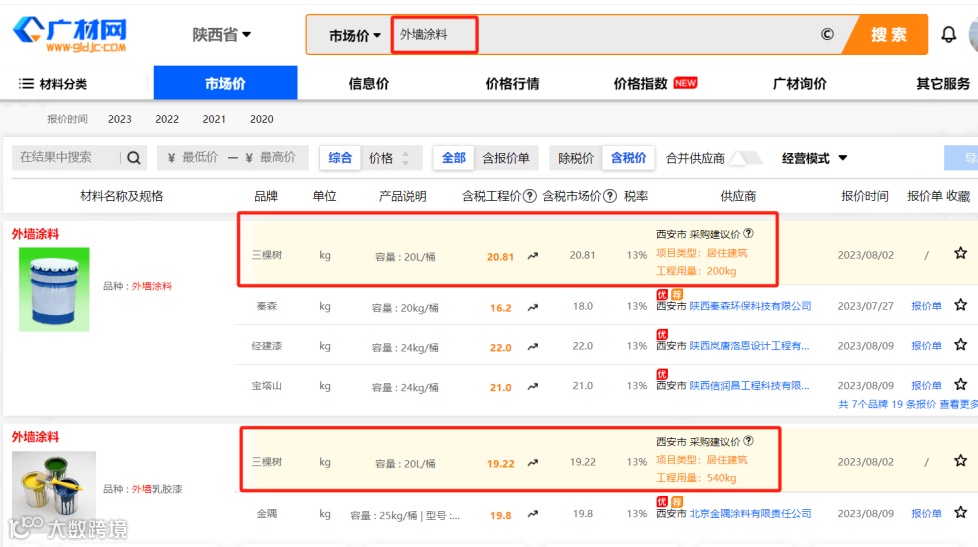Viewport: 978px width, 547px height.
Task: View price trend for 经建漆 22.0
Action: pos(533,347)
